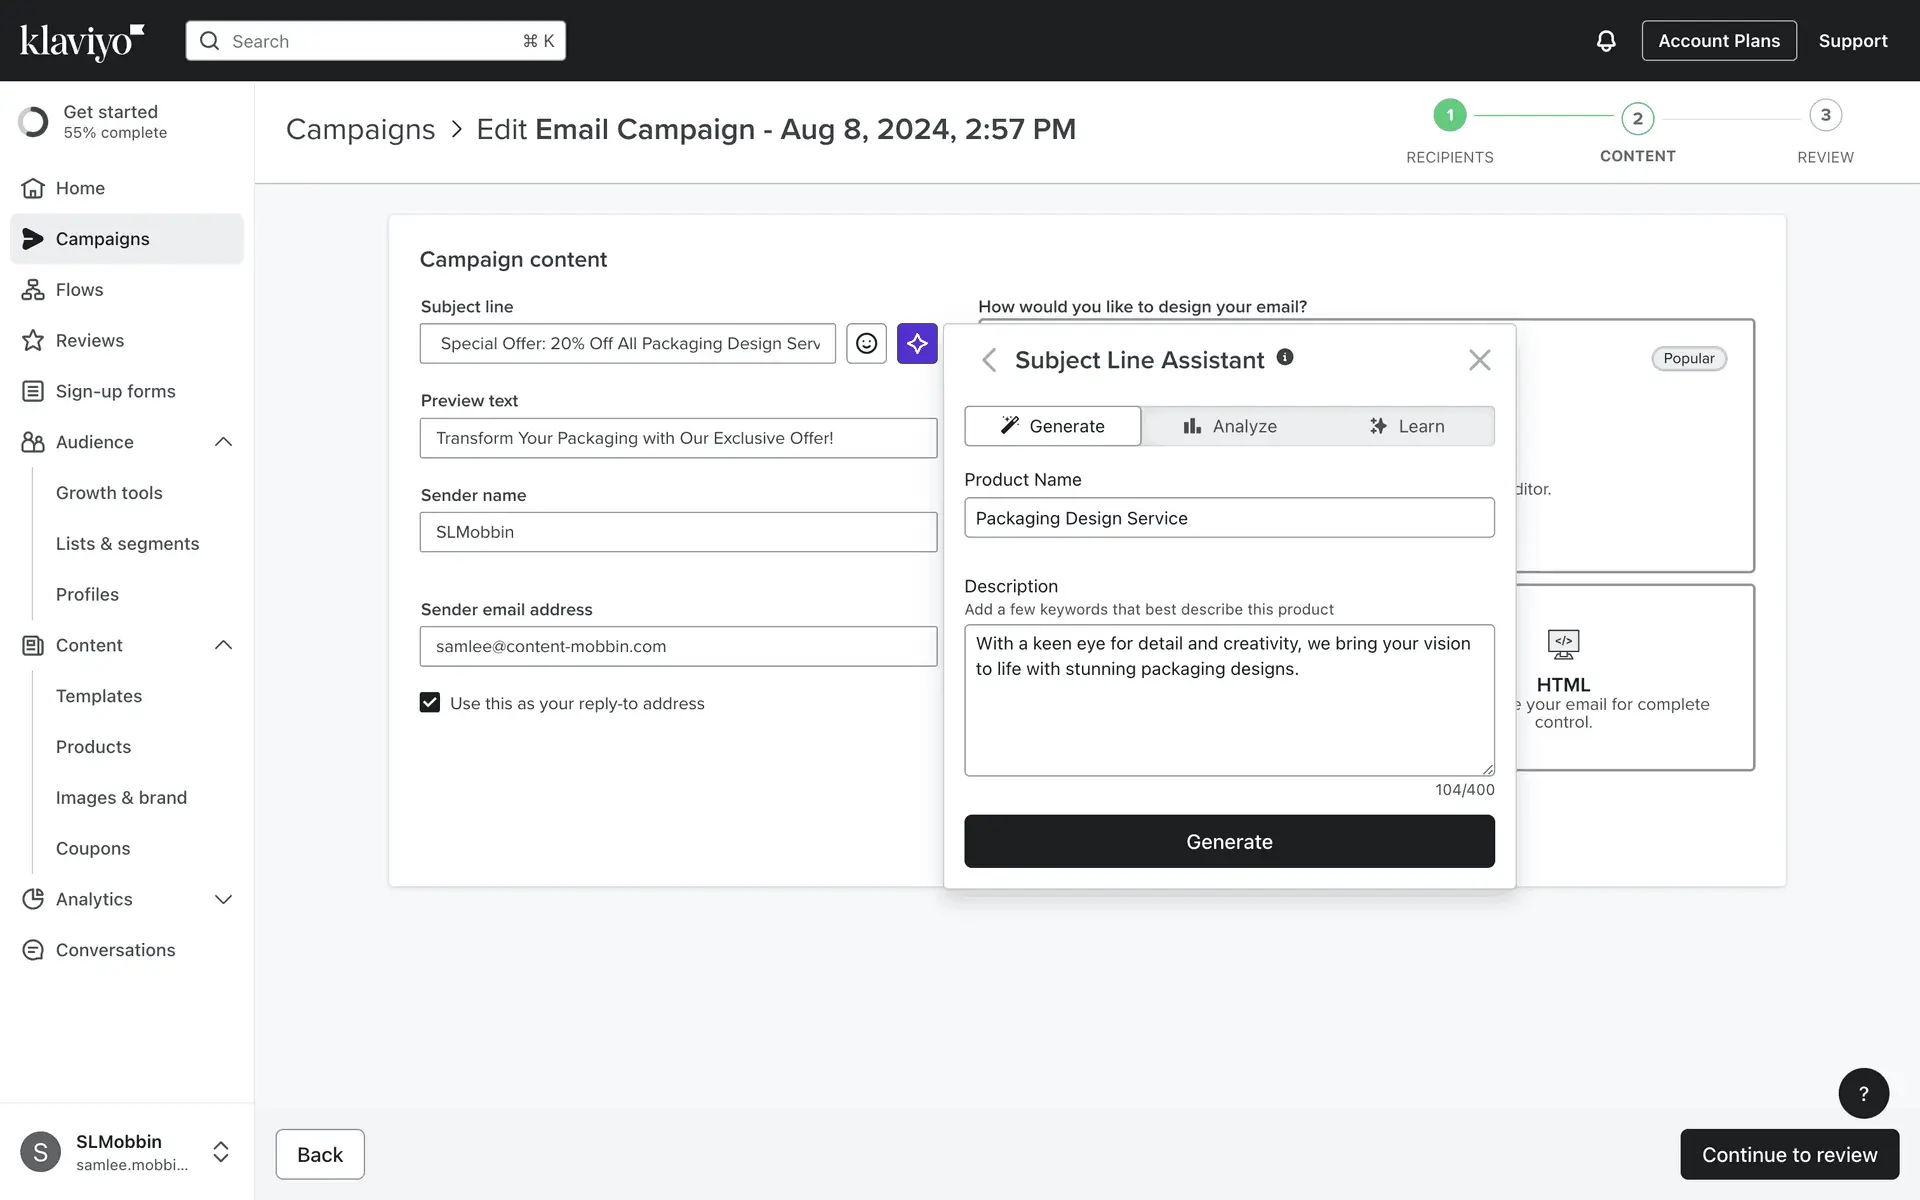Select the HTML code editor icon

(1562, 645)
